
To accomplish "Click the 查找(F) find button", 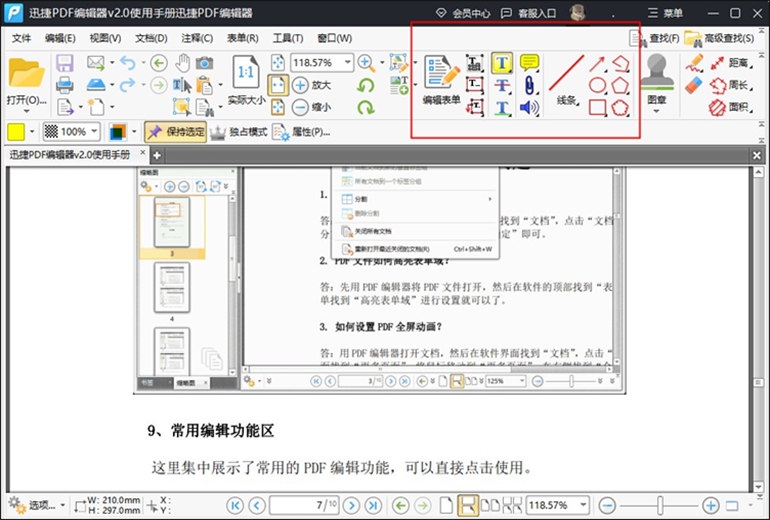I will (655, 38).
